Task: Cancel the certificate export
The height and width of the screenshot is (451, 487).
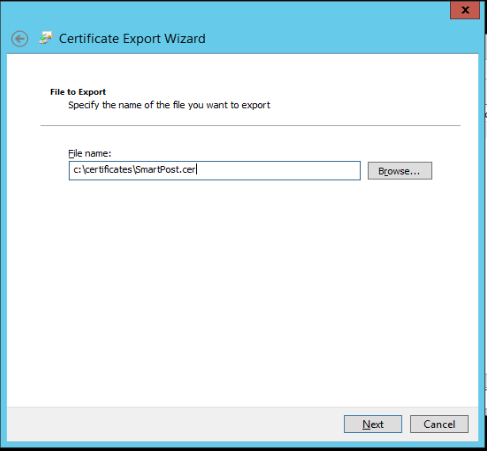Action: tap(439, 424)
